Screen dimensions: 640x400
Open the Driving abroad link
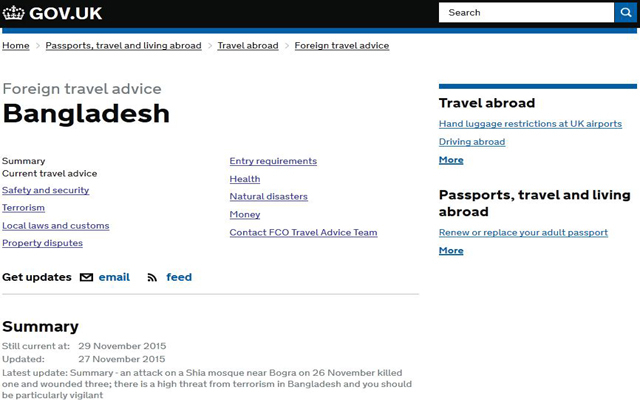click(472, 142)
